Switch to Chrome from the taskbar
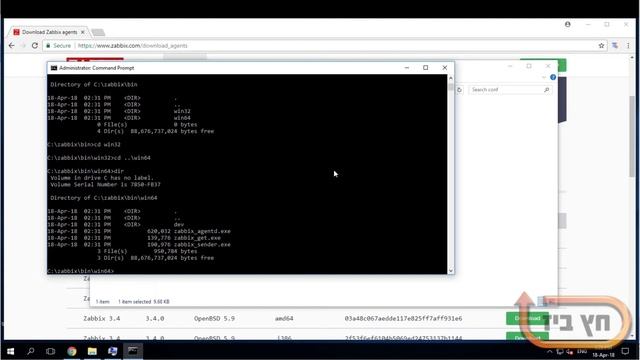The width and height of the screenshot is (640, 360). point(72,351)
